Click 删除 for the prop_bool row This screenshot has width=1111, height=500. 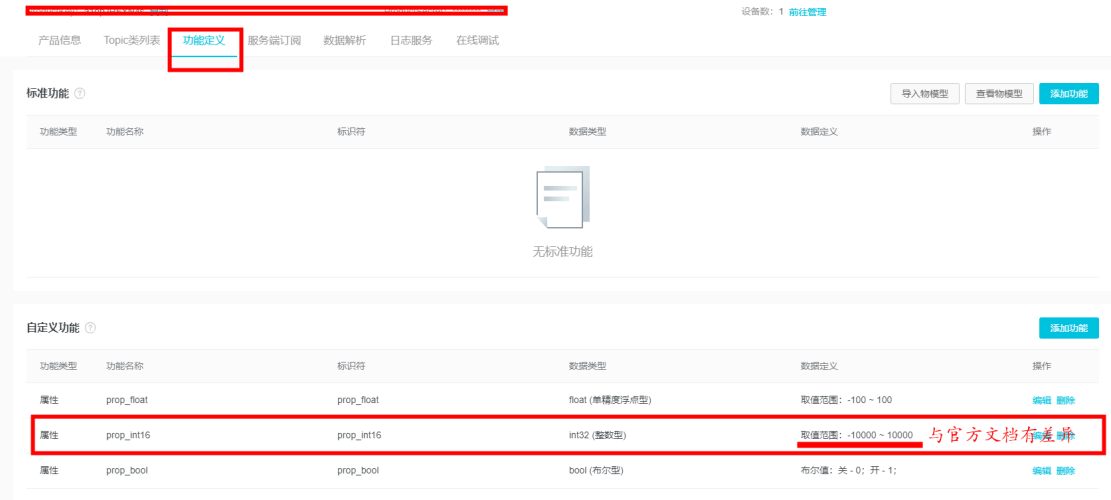1065,470
